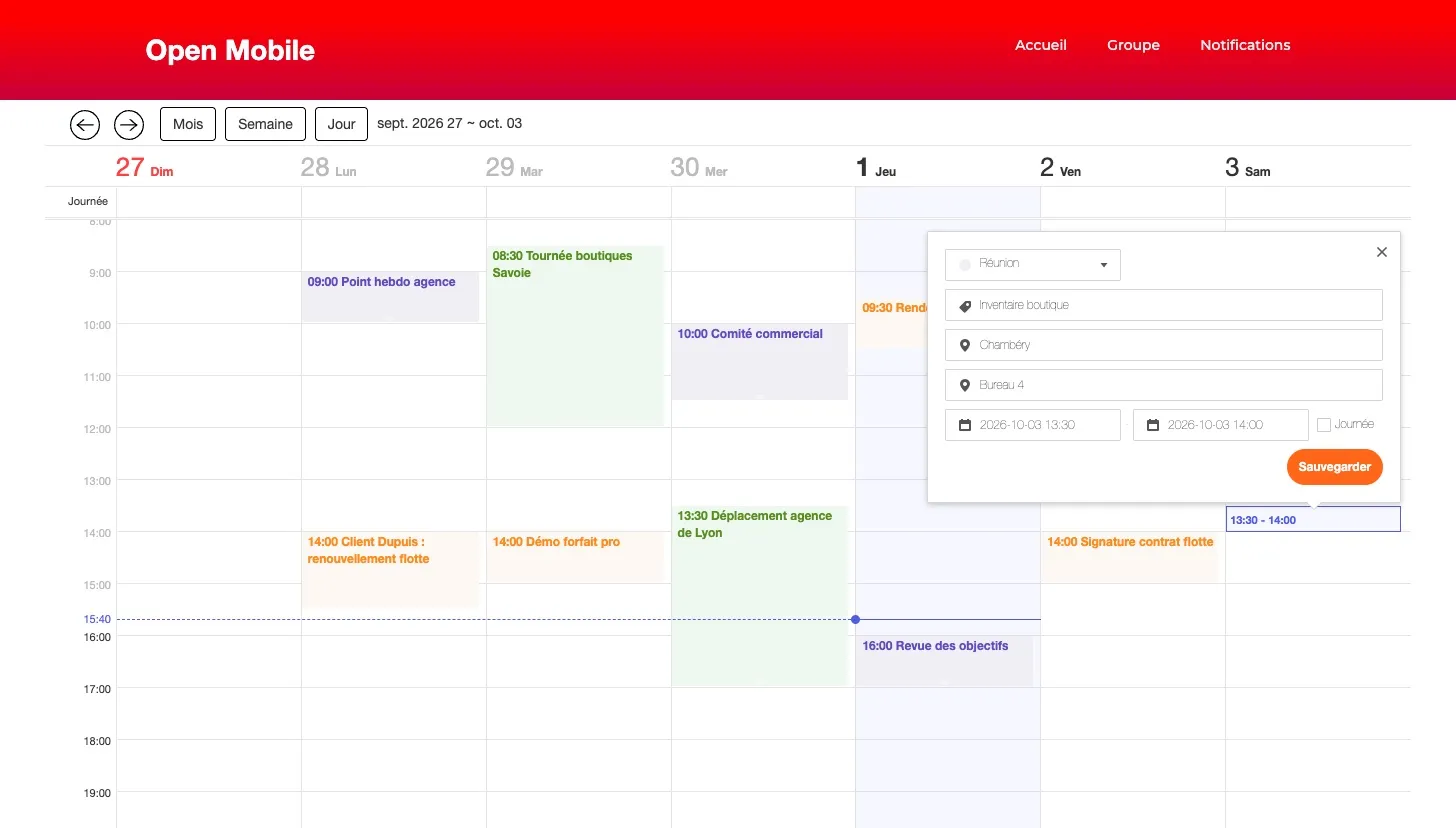Edit the Chambéry location field

tap(1164, 345)
